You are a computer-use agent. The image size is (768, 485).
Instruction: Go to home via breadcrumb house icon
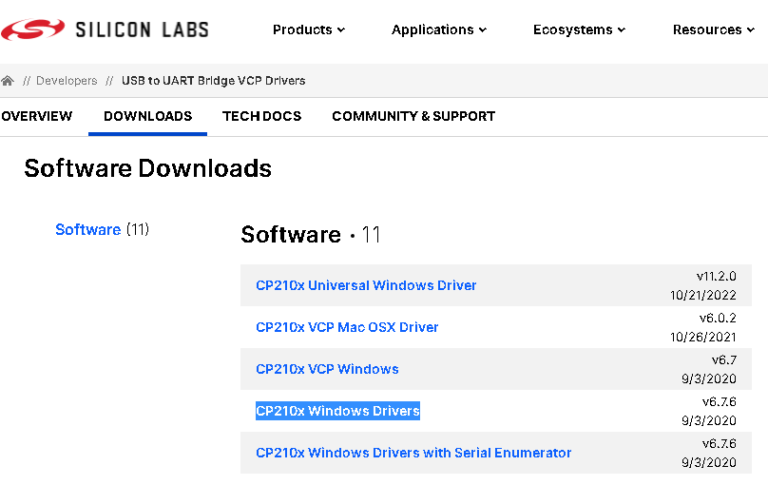pos(7,80)
